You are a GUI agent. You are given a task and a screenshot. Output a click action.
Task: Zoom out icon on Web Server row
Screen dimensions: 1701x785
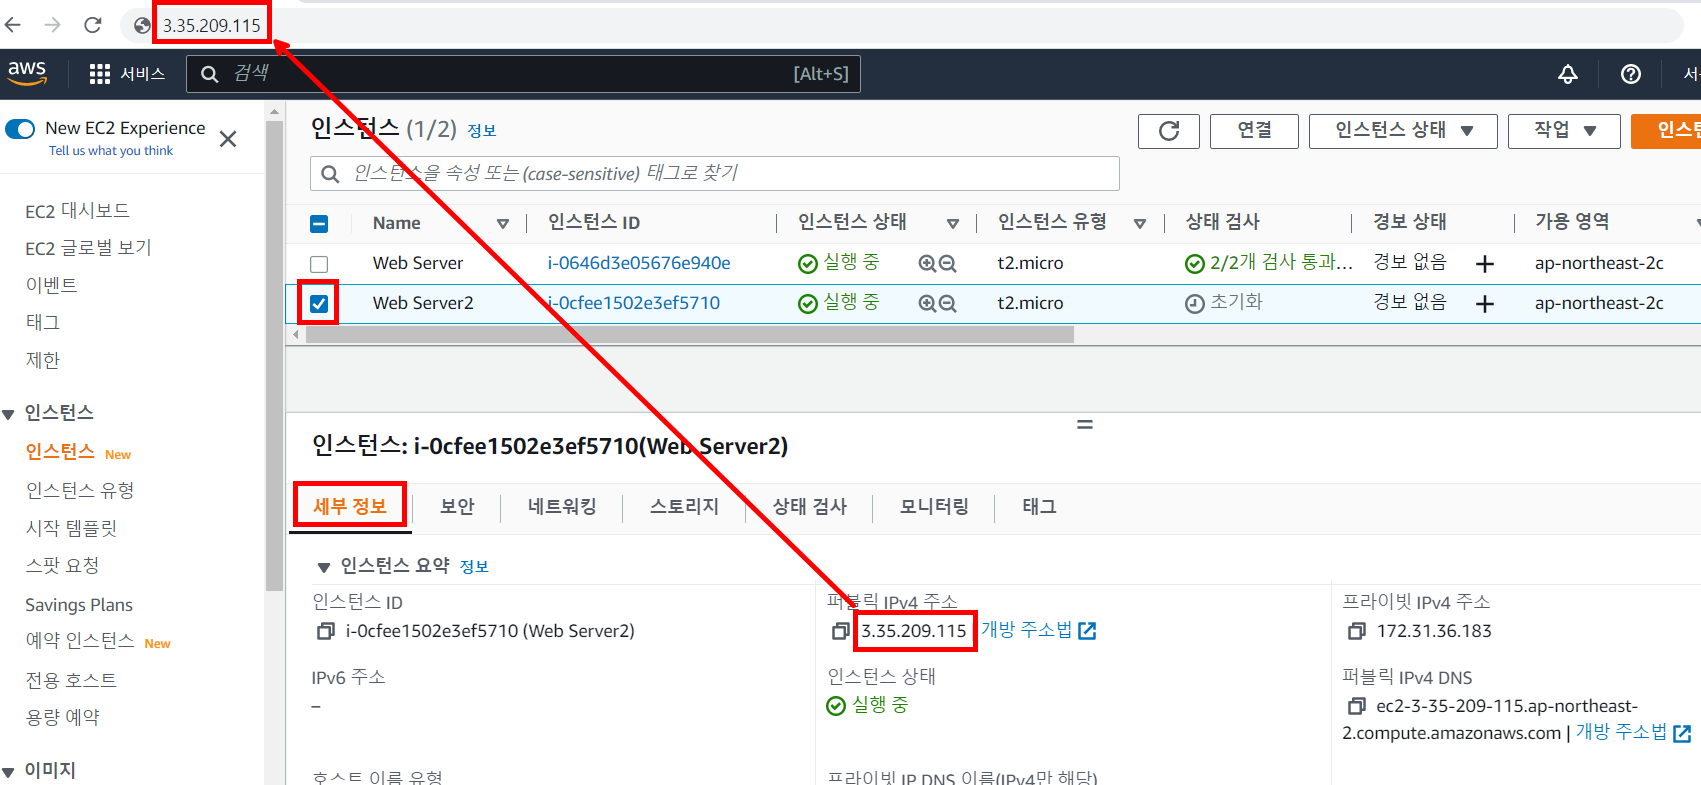coord(948,263)
